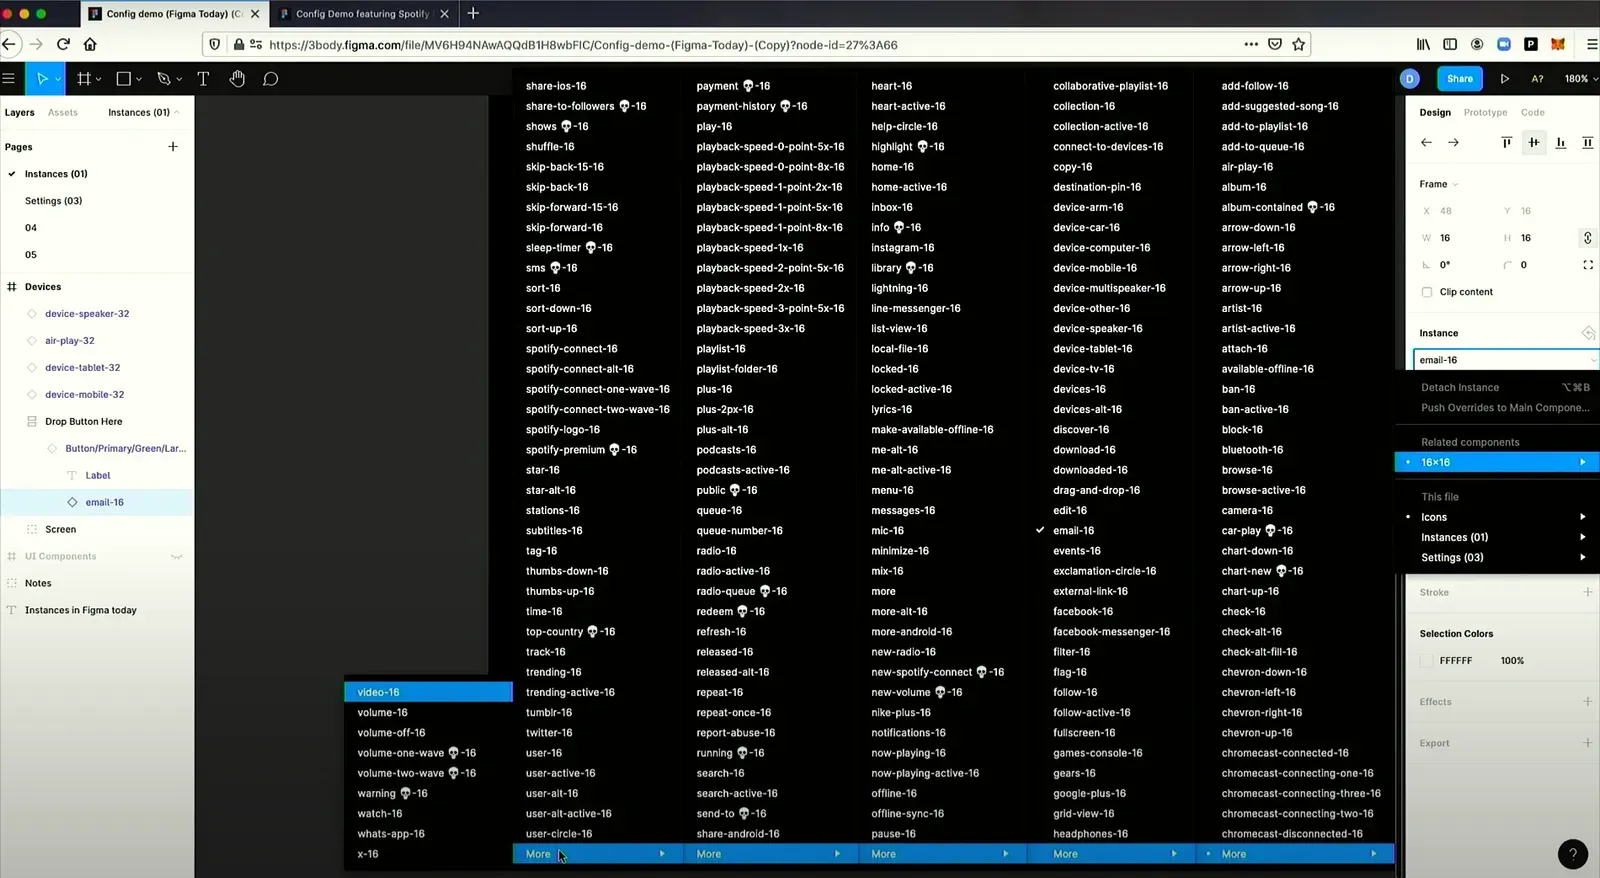The width and height of the screenshot is (1600, 878).
Task: Click the blue Share button
Action: pos(1460,79)
